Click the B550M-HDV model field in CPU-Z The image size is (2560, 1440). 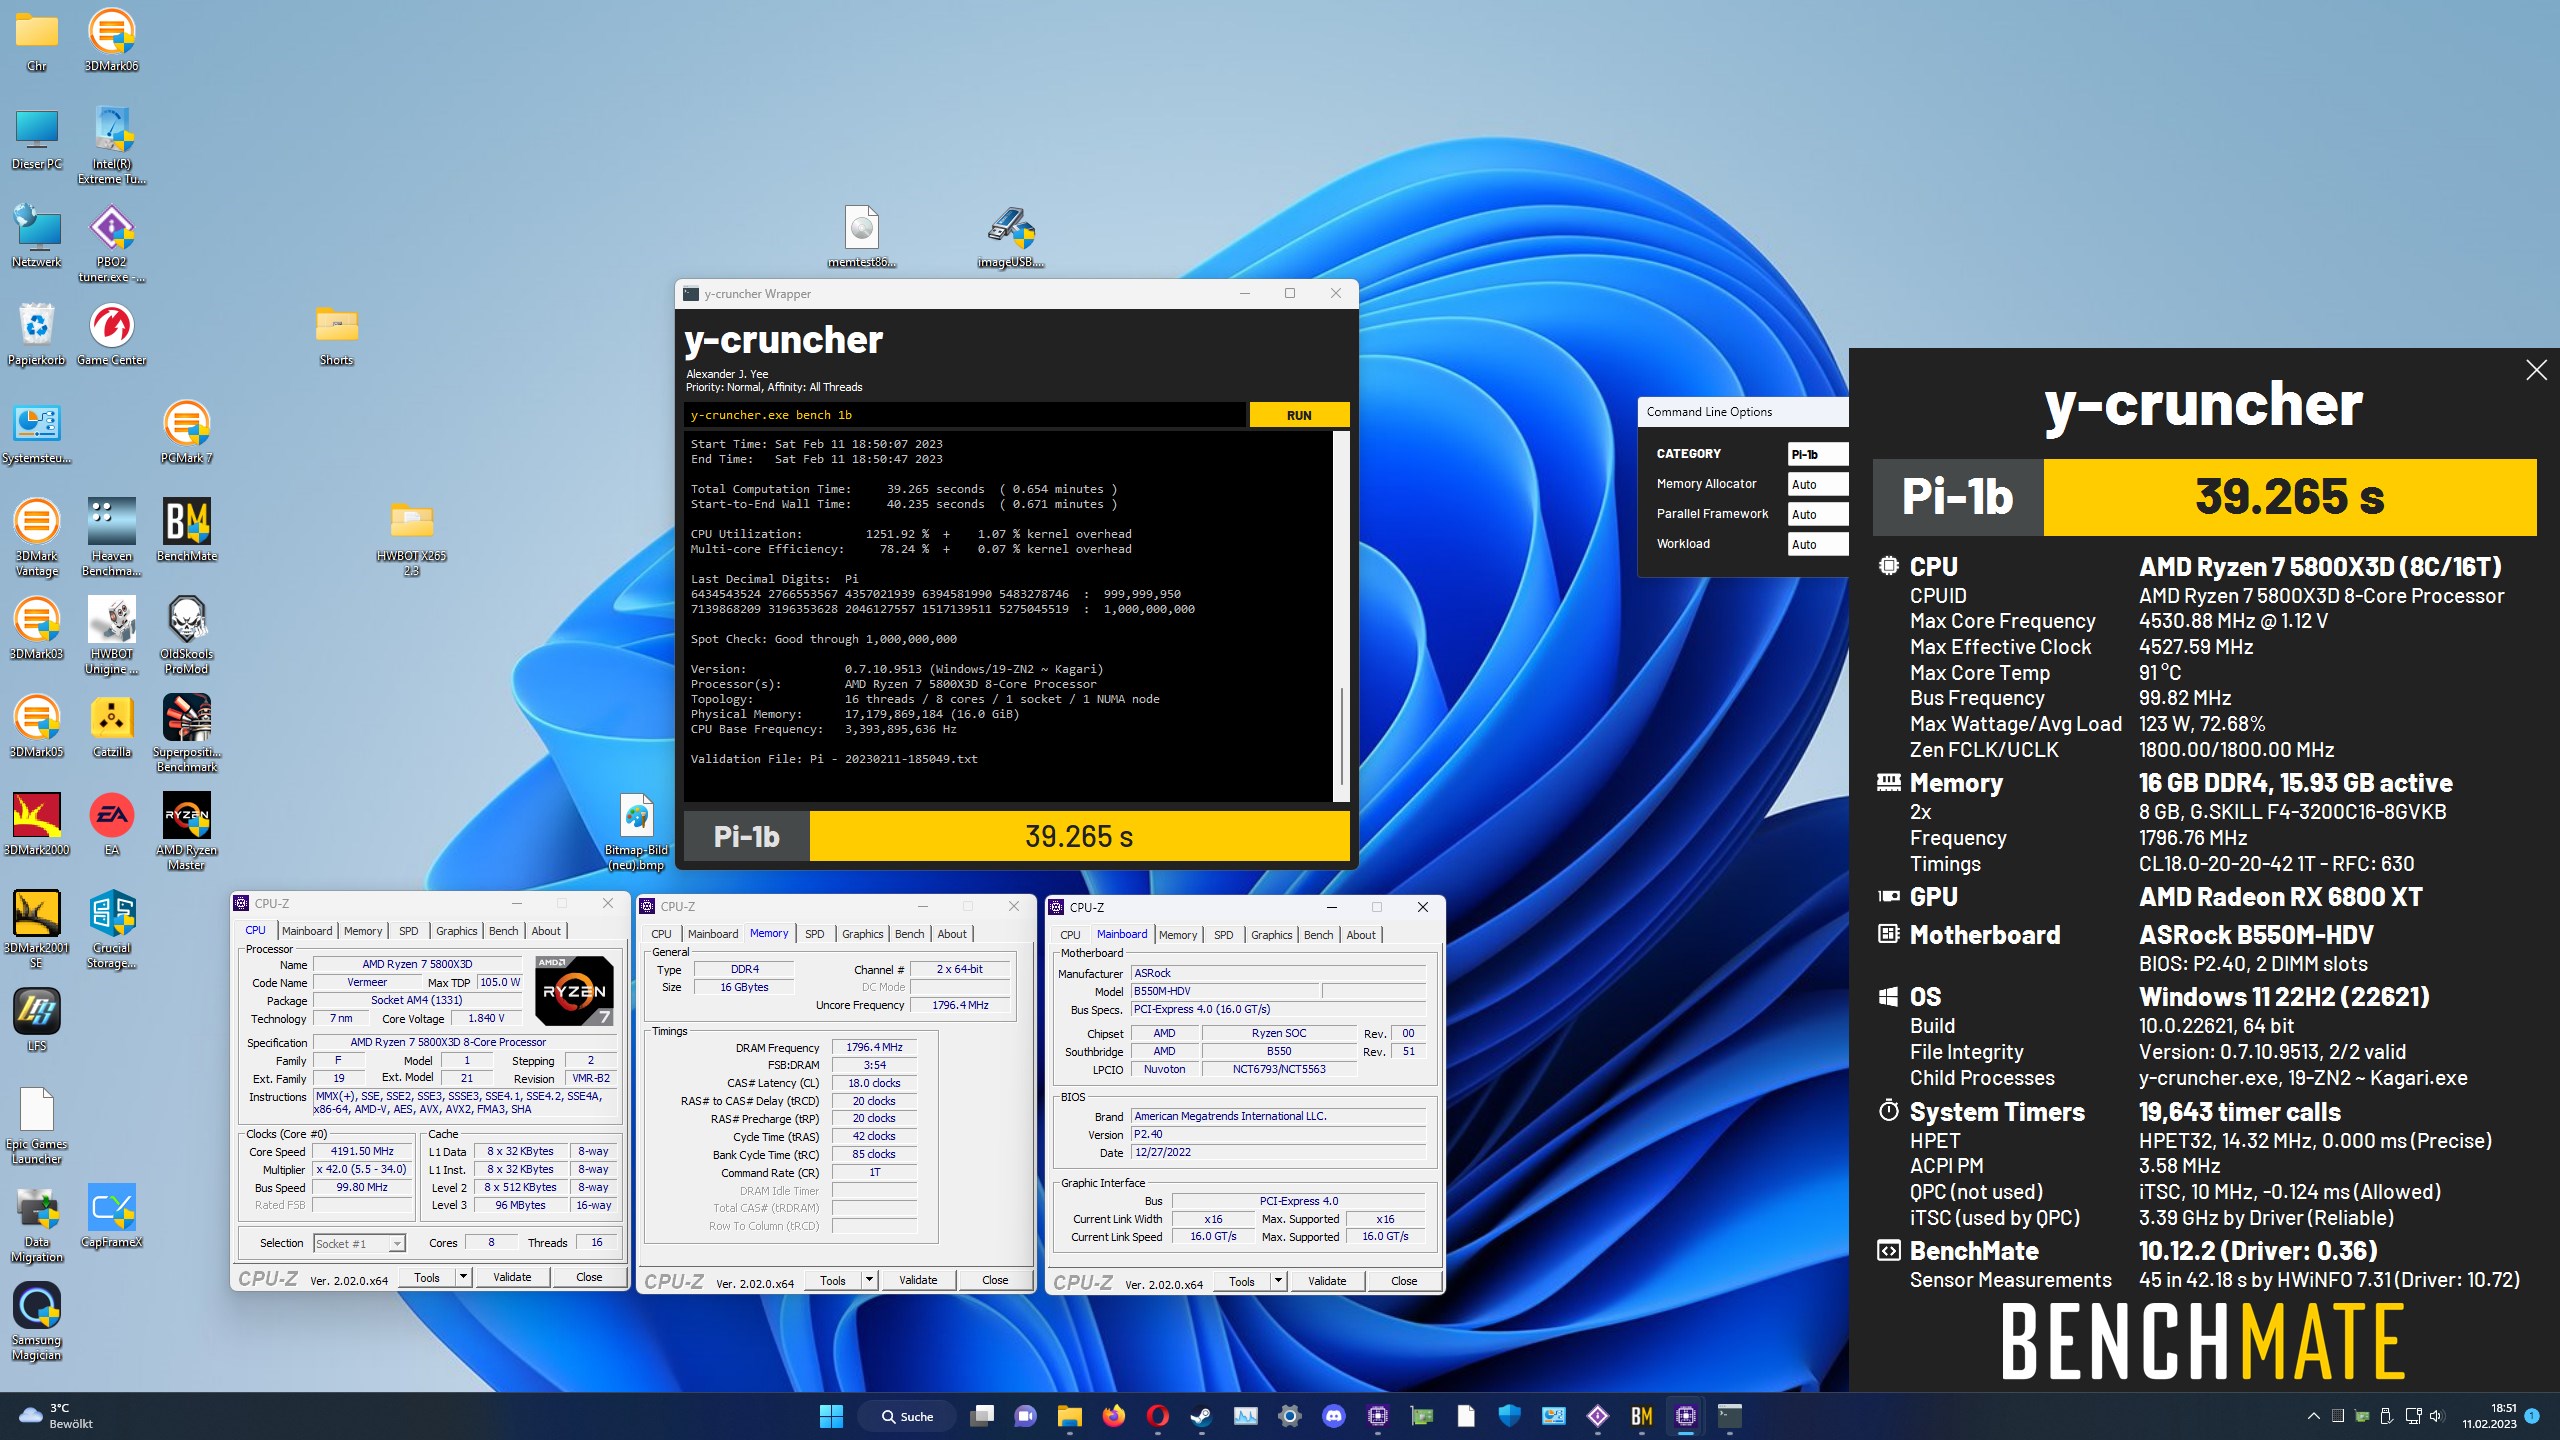1224,991
